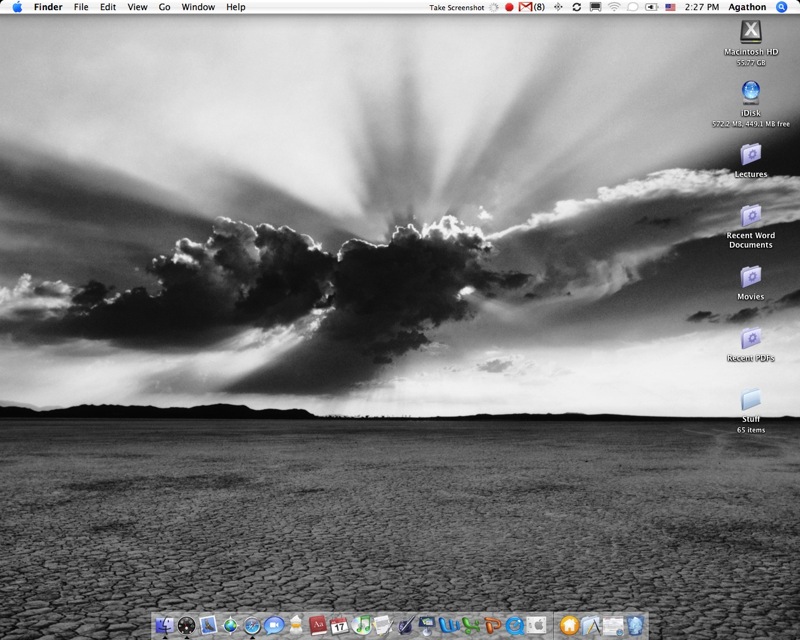Select the Lectures folder on desktop
This screenshot has height=640, width=800.
click(x=750, y=155)
